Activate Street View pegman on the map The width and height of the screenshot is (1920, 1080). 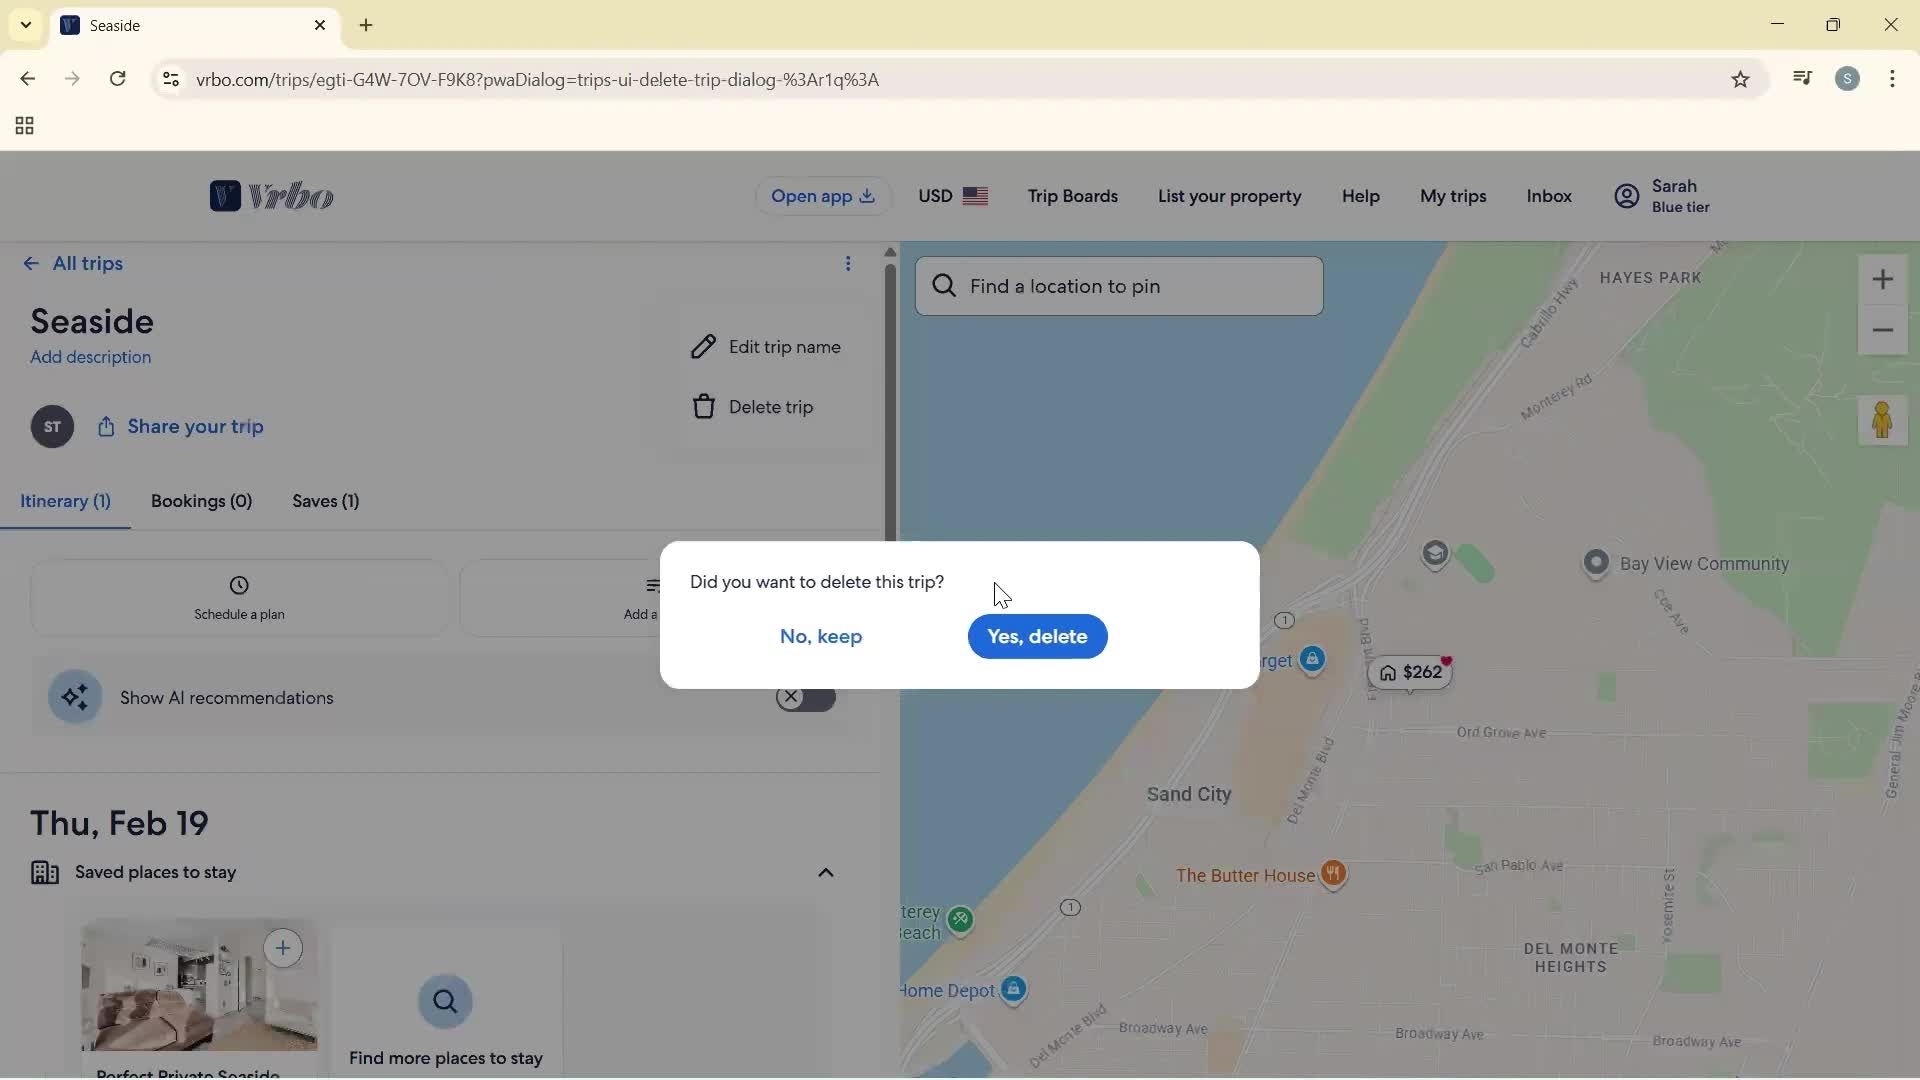tap(1884, 421)
